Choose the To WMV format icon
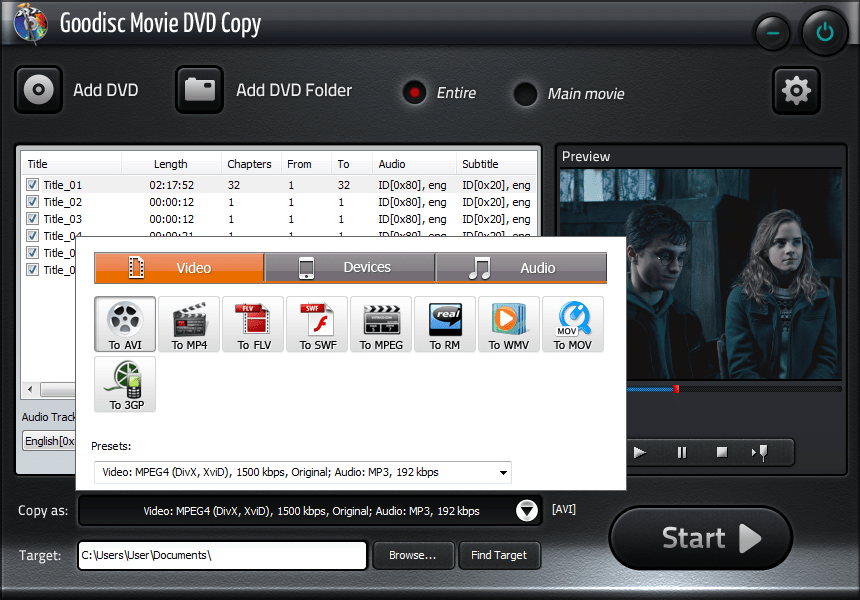Viewport: 860px width, 600px height. click(x=509, y=324)
